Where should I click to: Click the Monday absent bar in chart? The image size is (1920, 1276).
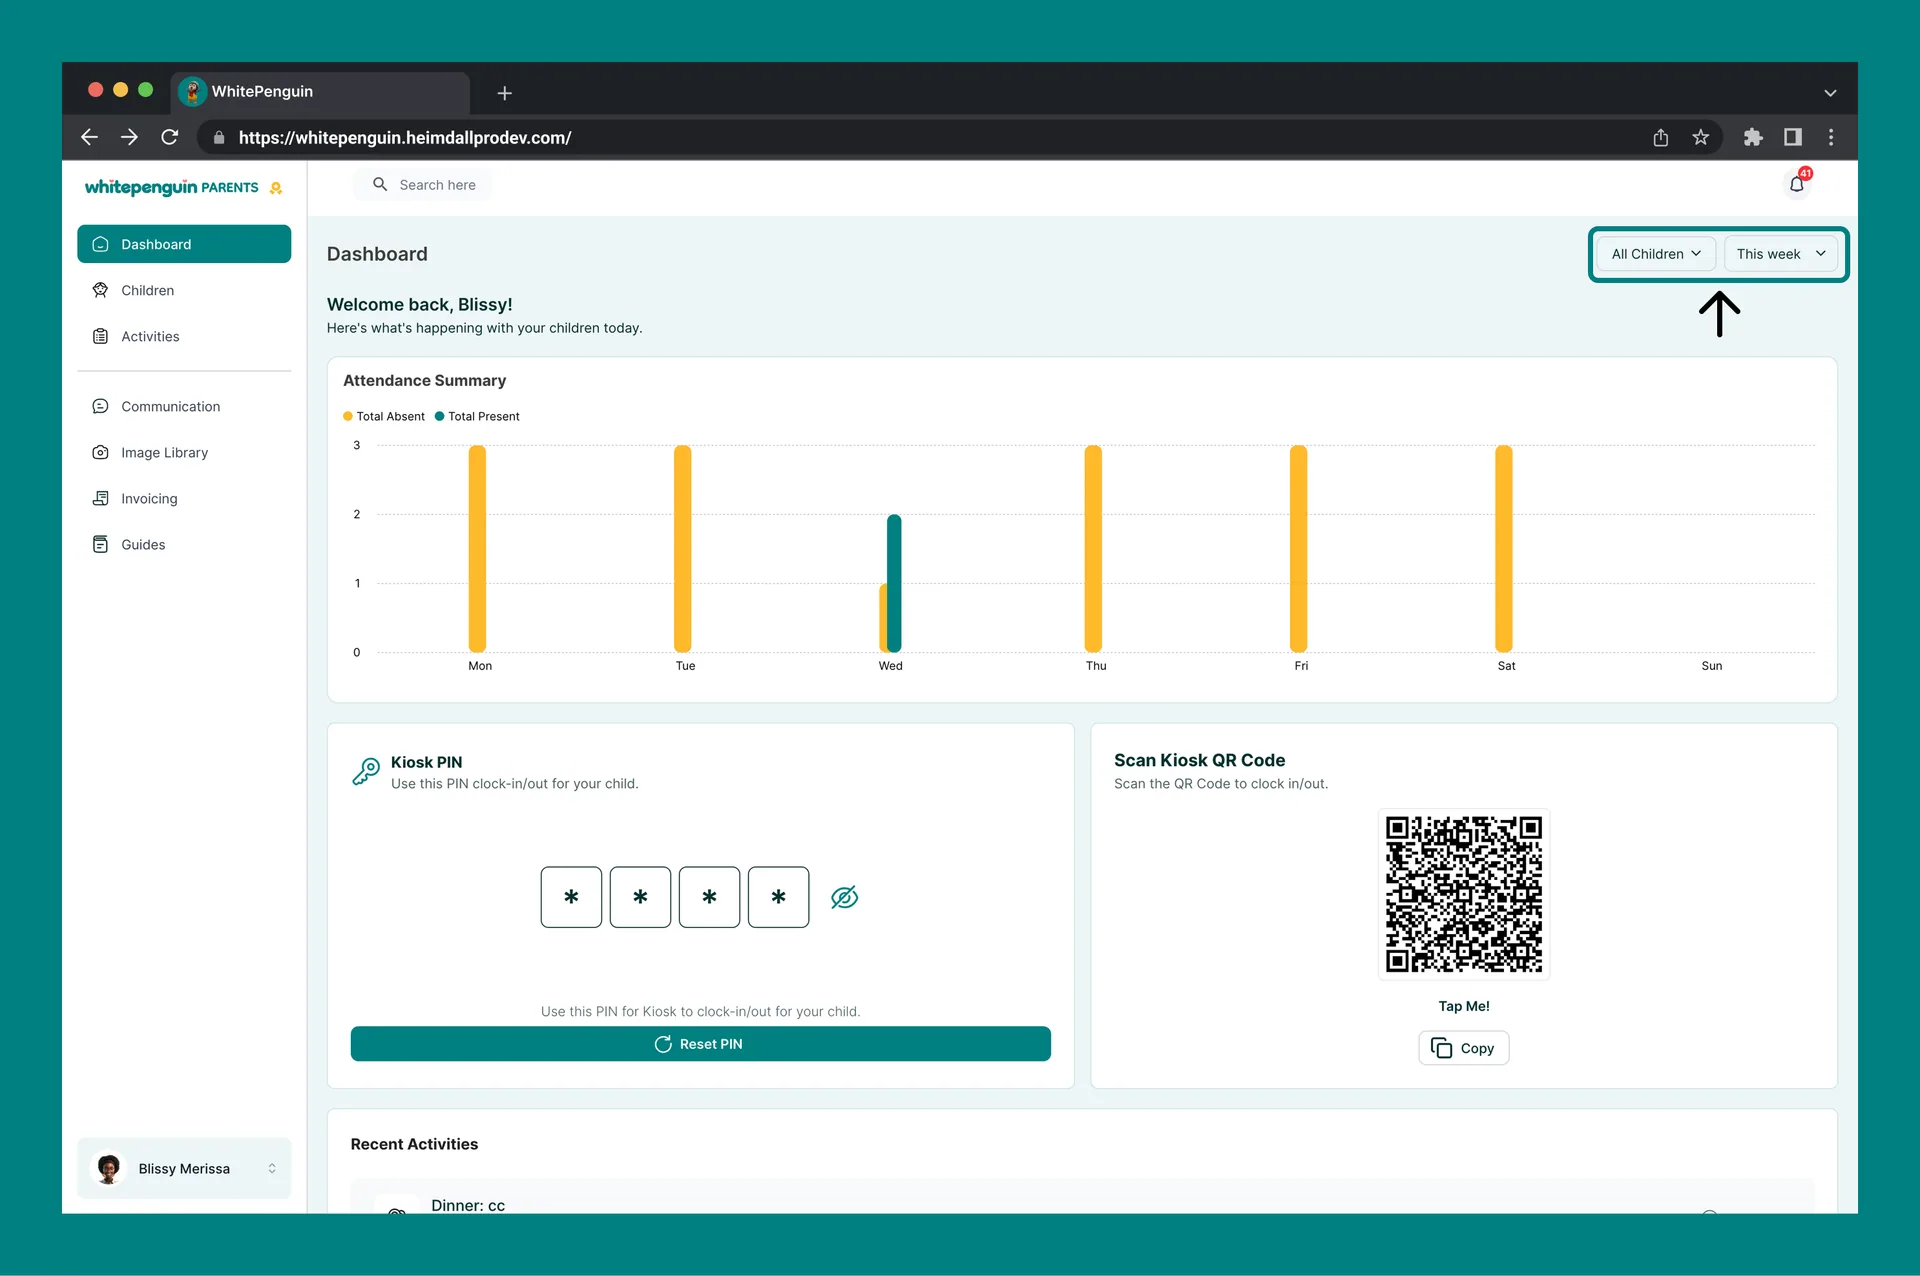(477, 548)
